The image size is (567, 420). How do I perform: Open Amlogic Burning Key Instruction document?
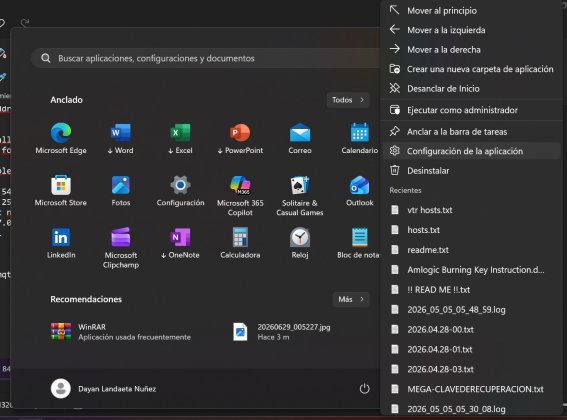(x=471, y=270)
